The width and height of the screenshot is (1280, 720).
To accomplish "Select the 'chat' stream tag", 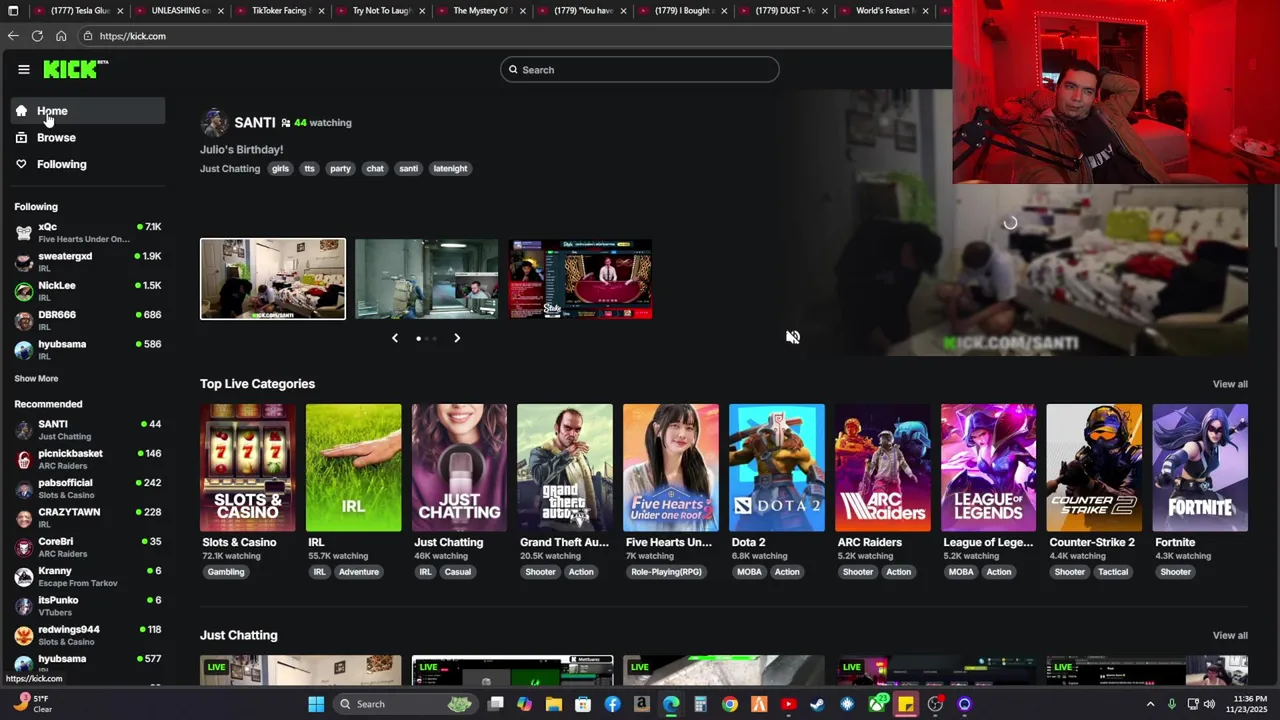I will [x=375, y=168].
